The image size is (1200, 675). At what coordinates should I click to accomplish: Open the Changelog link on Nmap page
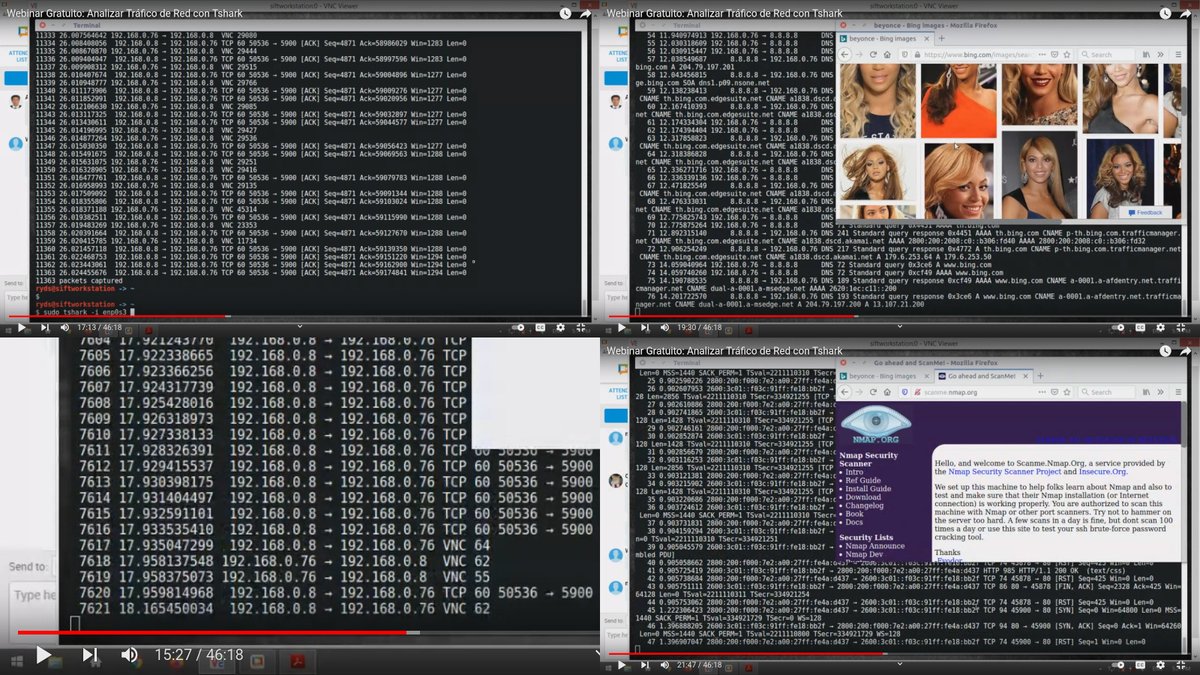(865, 506)
